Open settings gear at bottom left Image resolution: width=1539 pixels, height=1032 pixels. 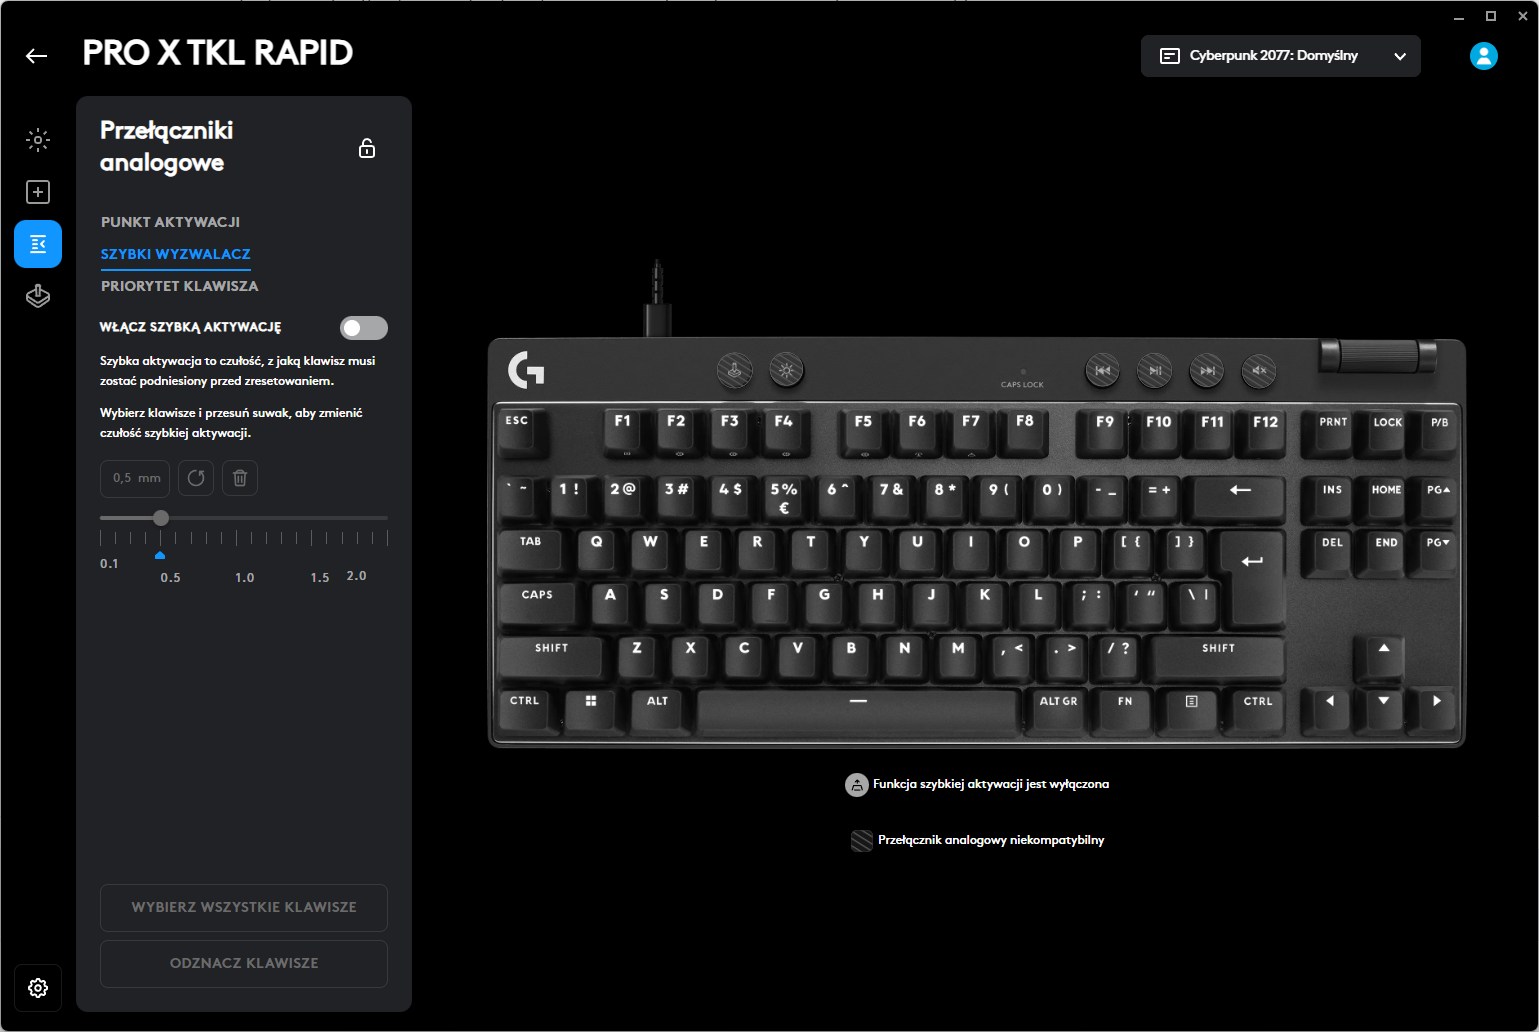pyautogui.click(x=38, y=988)
